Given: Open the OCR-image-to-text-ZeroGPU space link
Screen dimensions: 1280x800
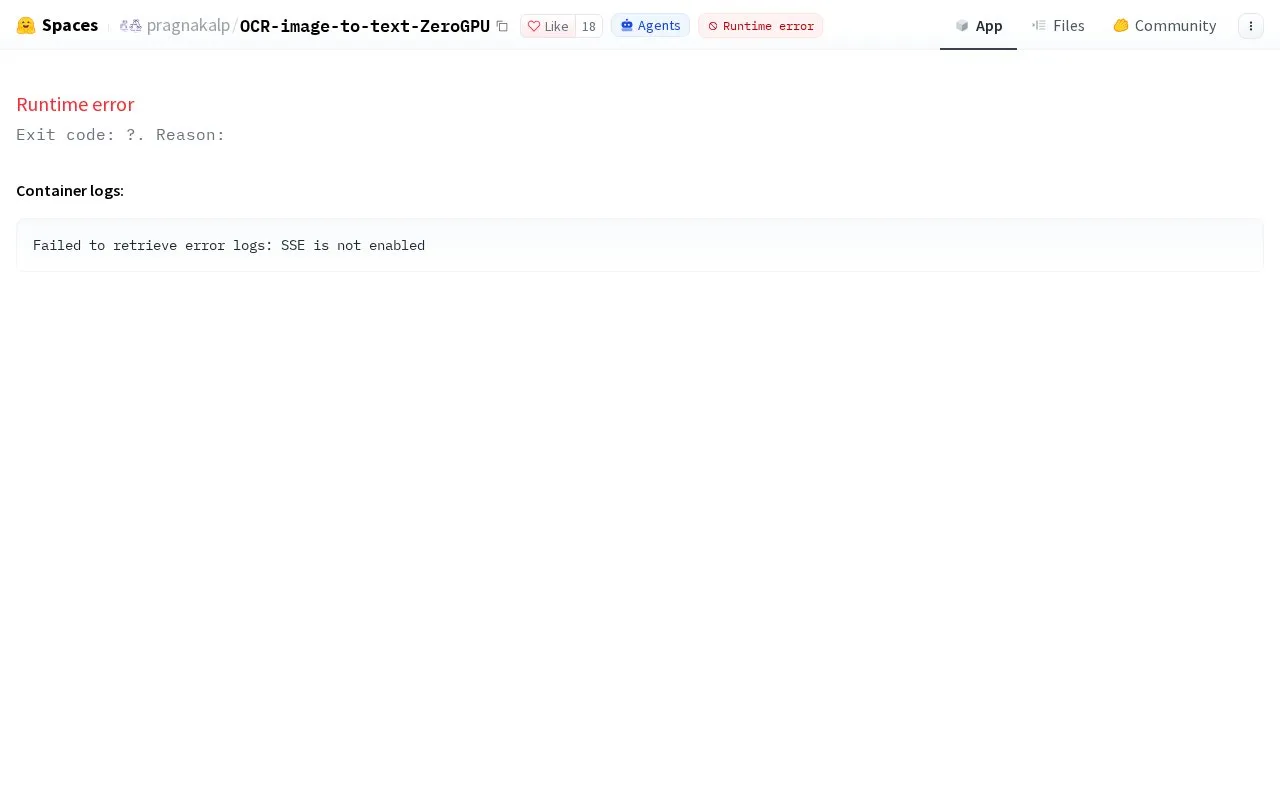Looking at the screenshot, I should click(365, 26).
